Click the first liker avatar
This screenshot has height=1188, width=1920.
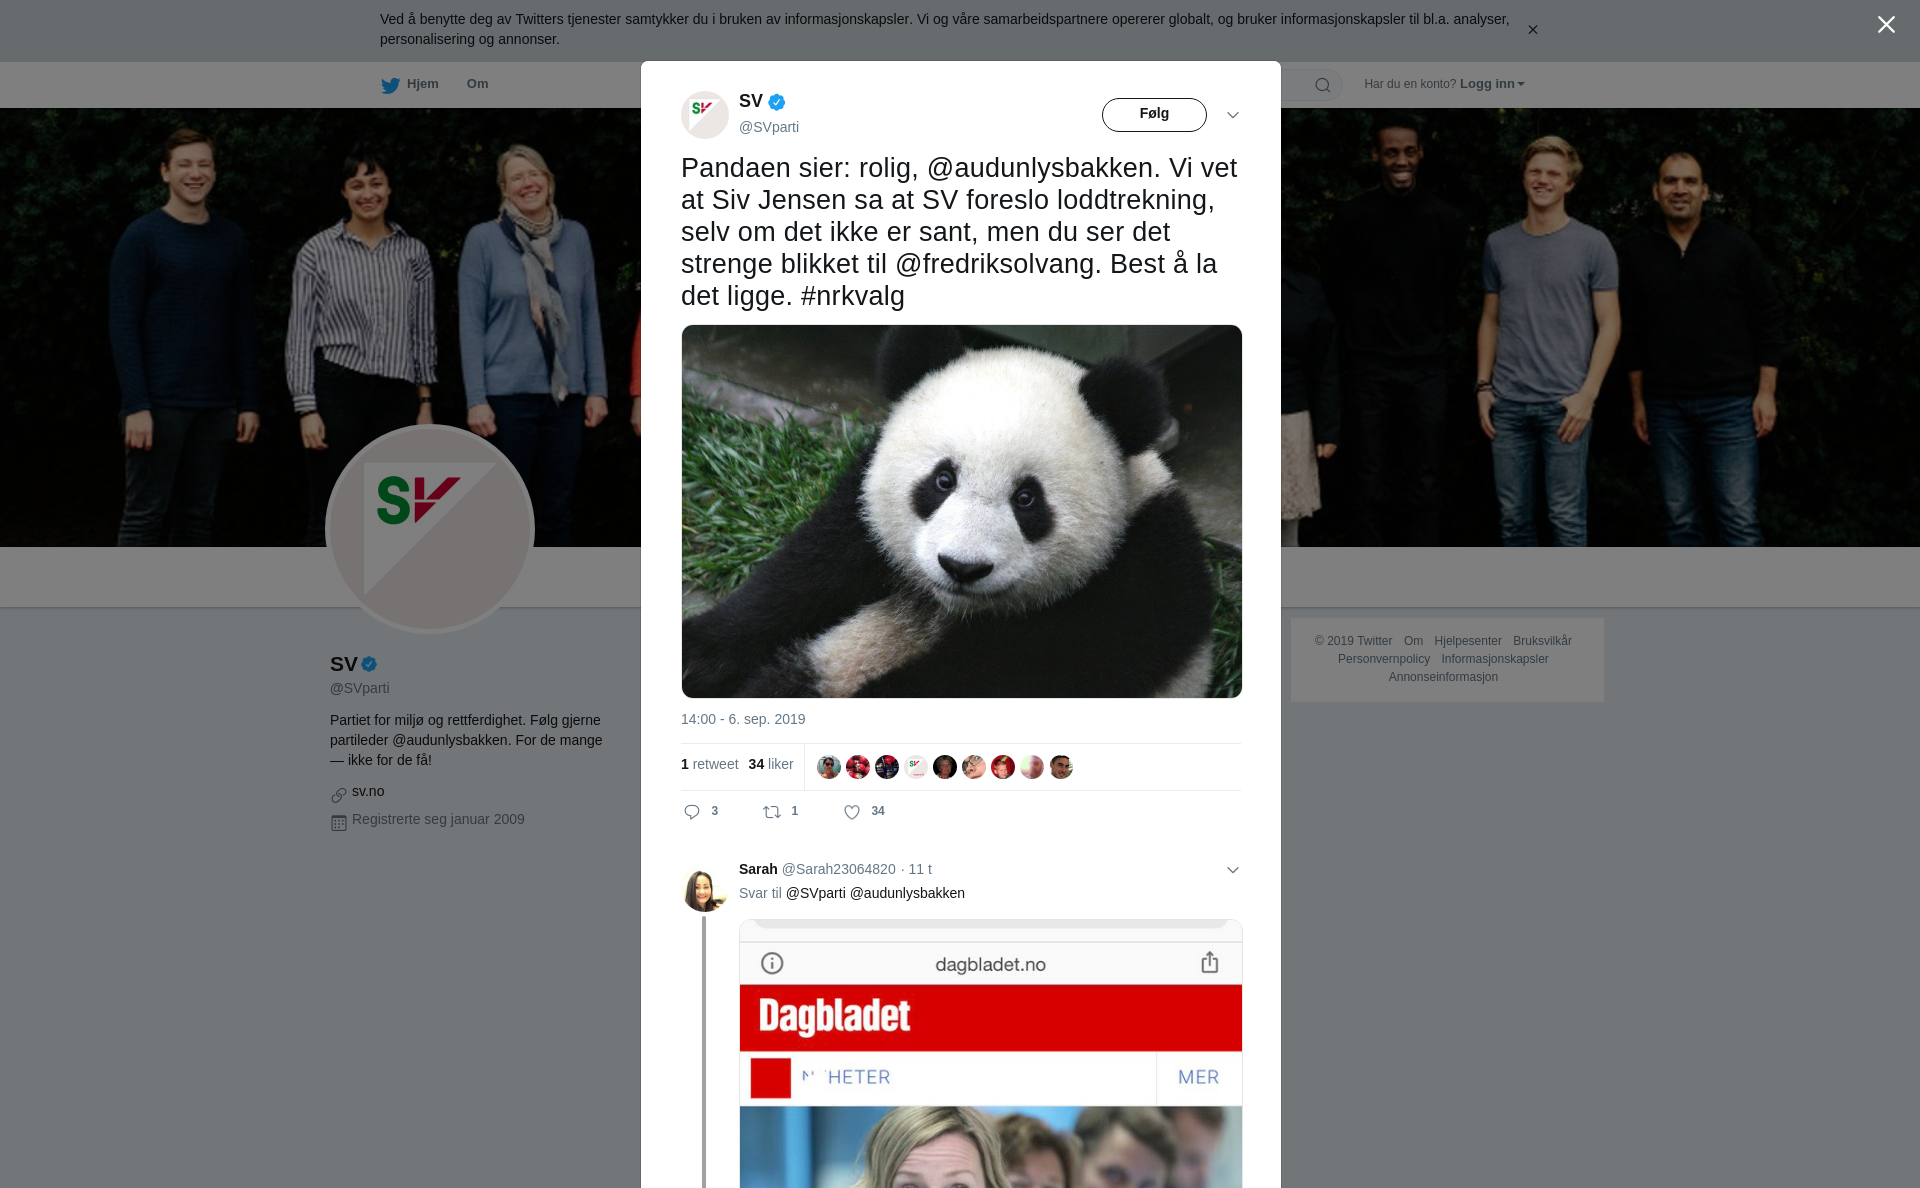click(x=829, y=767)
